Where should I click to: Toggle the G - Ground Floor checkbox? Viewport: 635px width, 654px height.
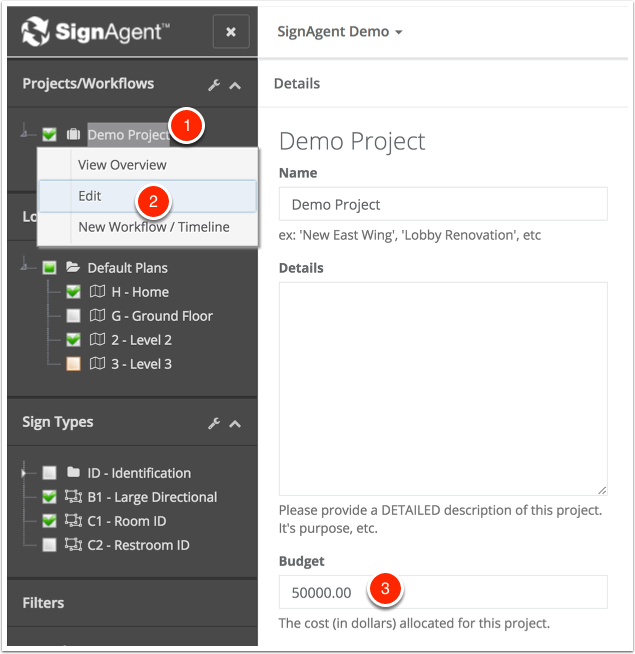pyautogui.click(x=73, y=316)
